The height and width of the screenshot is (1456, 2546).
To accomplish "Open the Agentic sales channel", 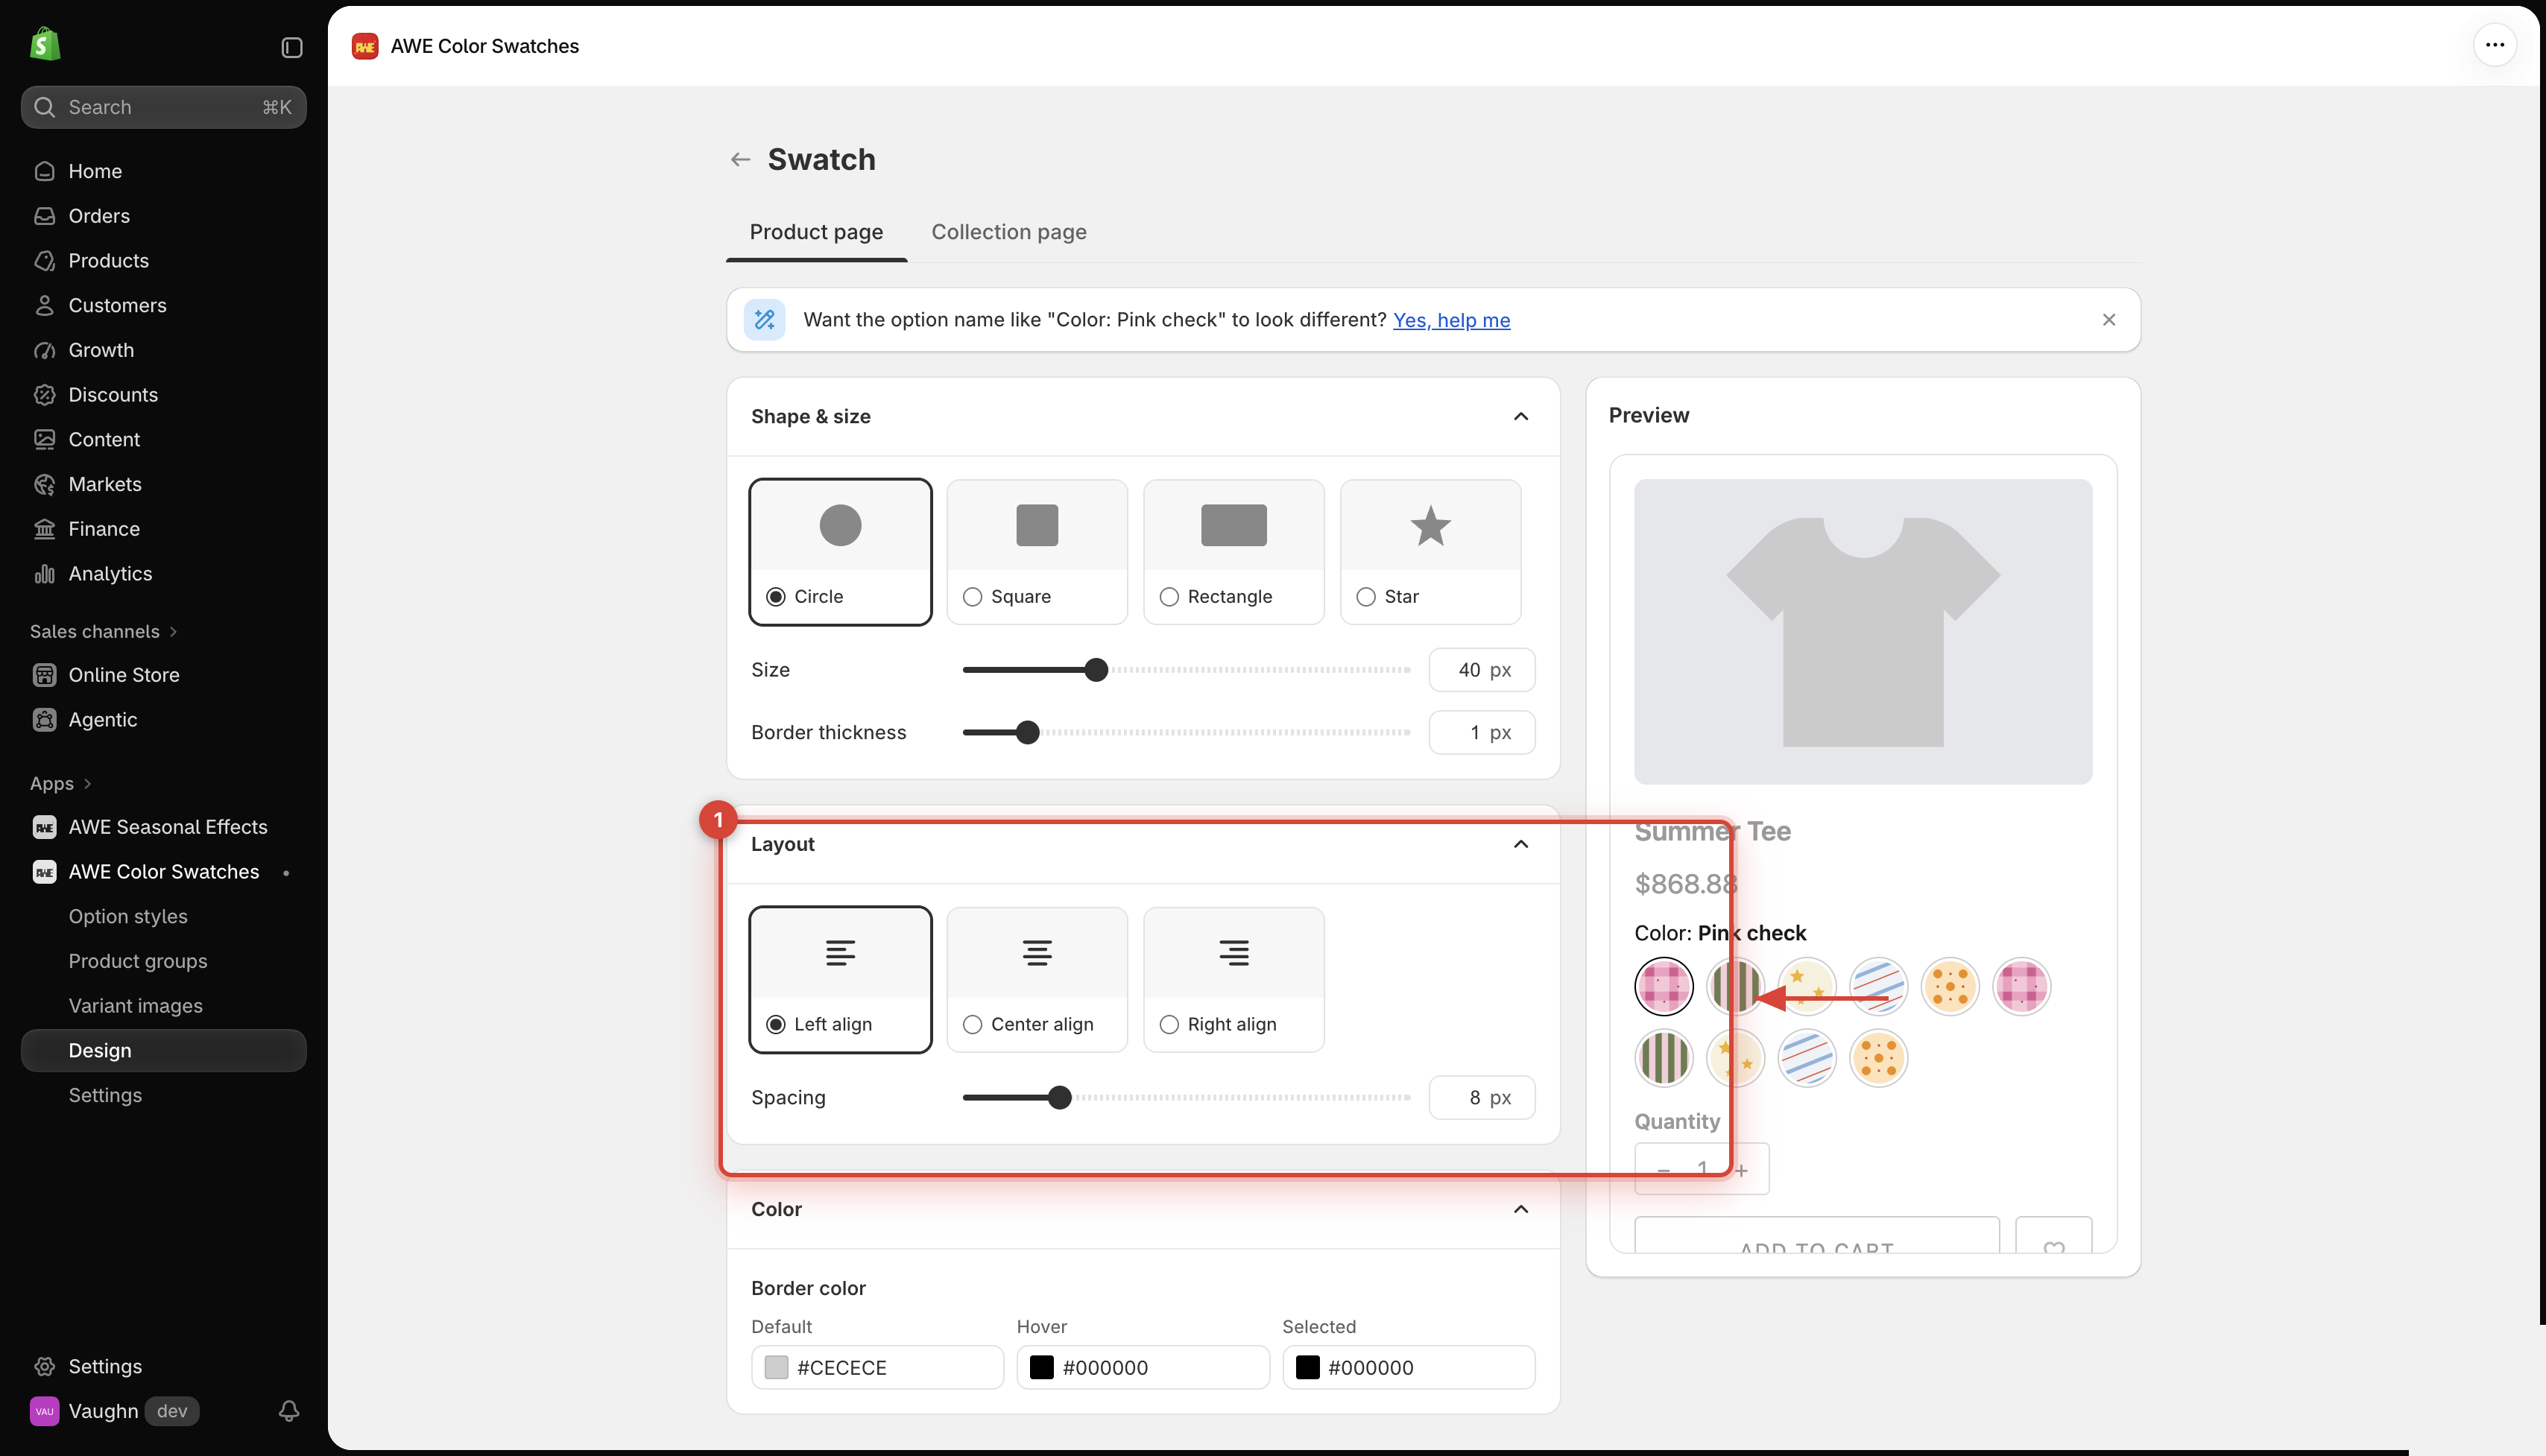I will (164, 720).
